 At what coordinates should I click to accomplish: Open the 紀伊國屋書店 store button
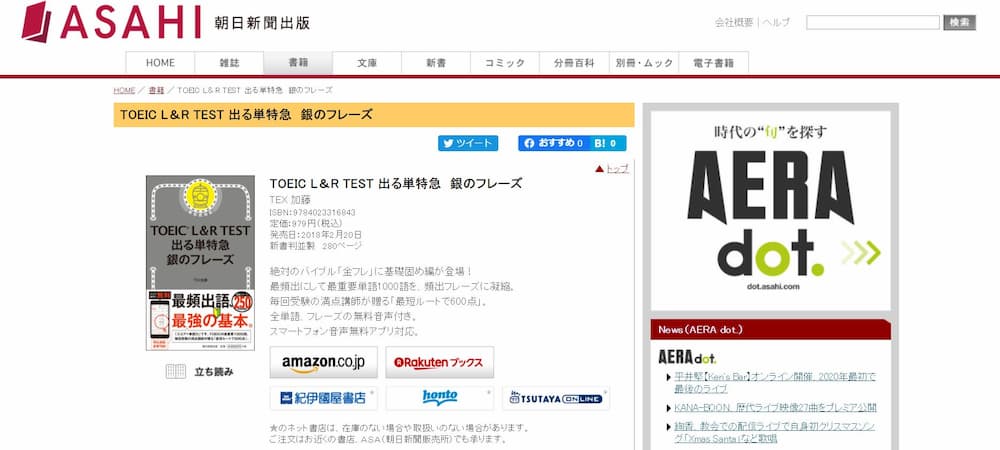[323, 398]
